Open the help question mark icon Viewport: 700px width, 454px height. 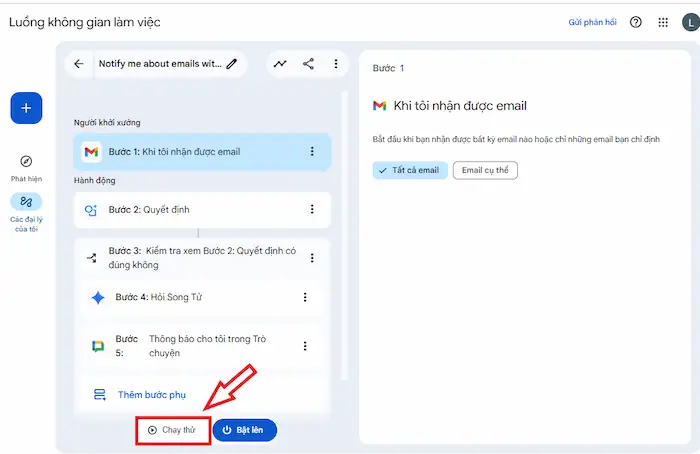636,22
